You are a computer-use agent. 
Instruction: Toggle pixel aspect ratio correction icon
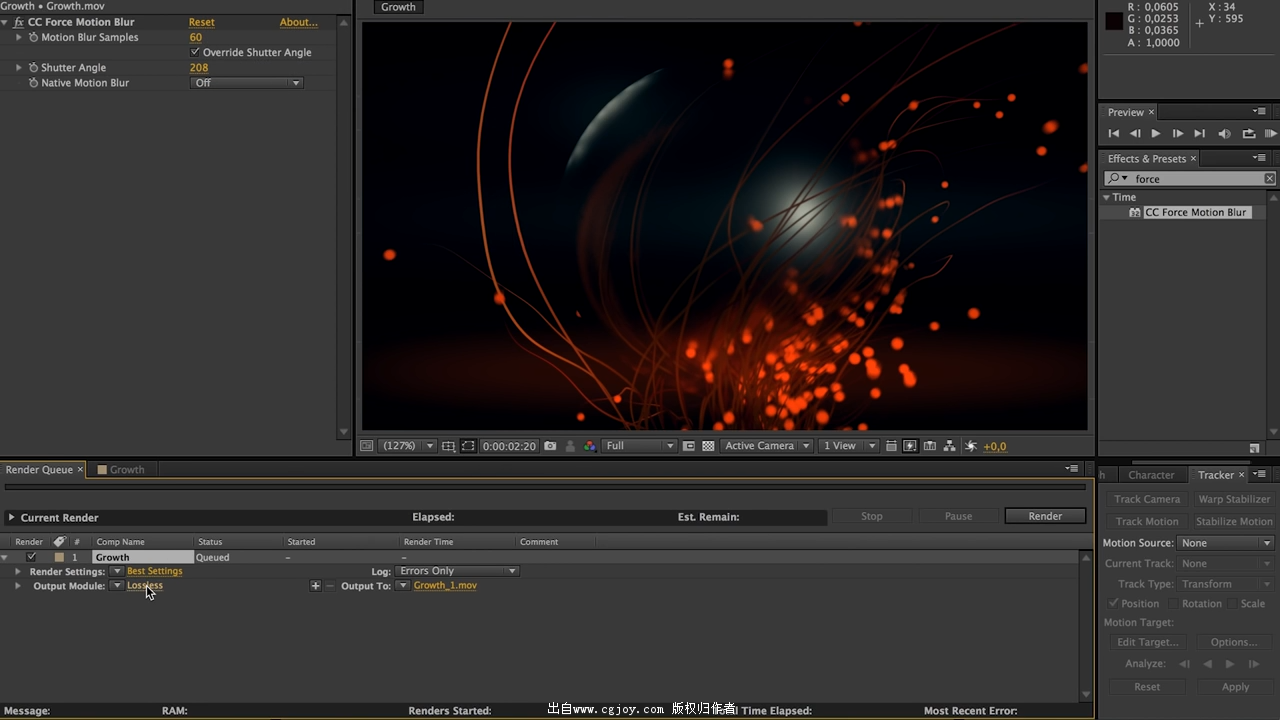[x=891, y=446]
